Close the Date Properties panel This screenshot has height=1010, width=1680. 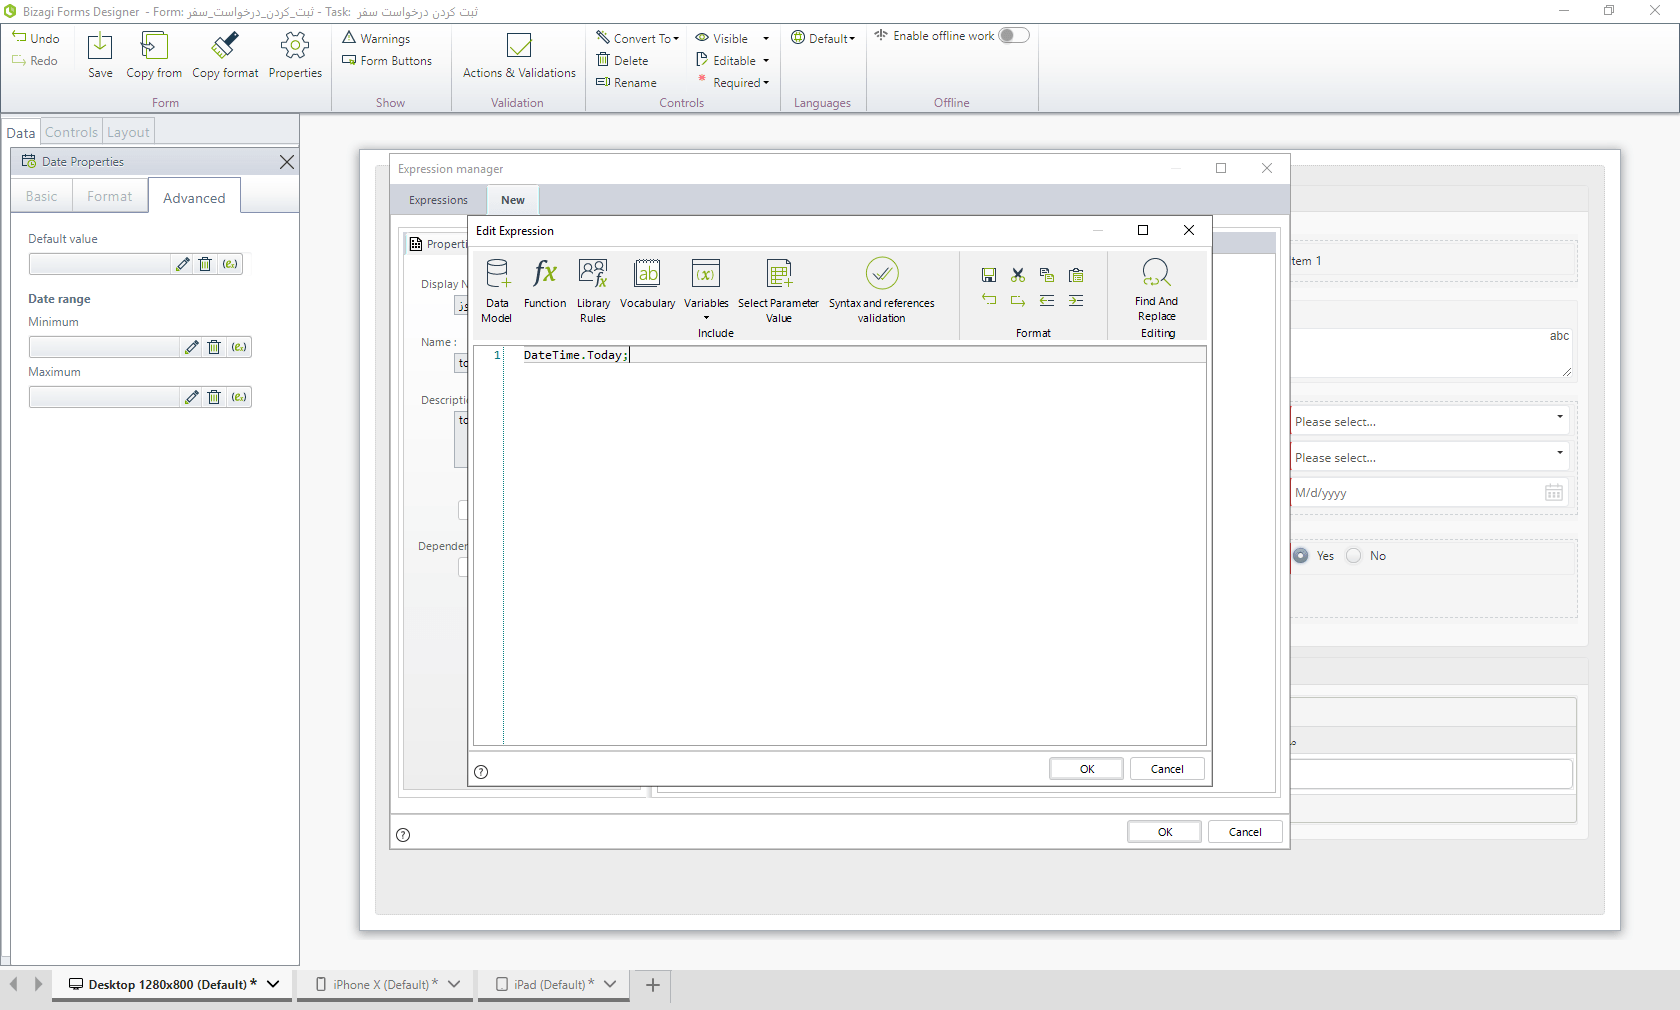pos(287,162)
